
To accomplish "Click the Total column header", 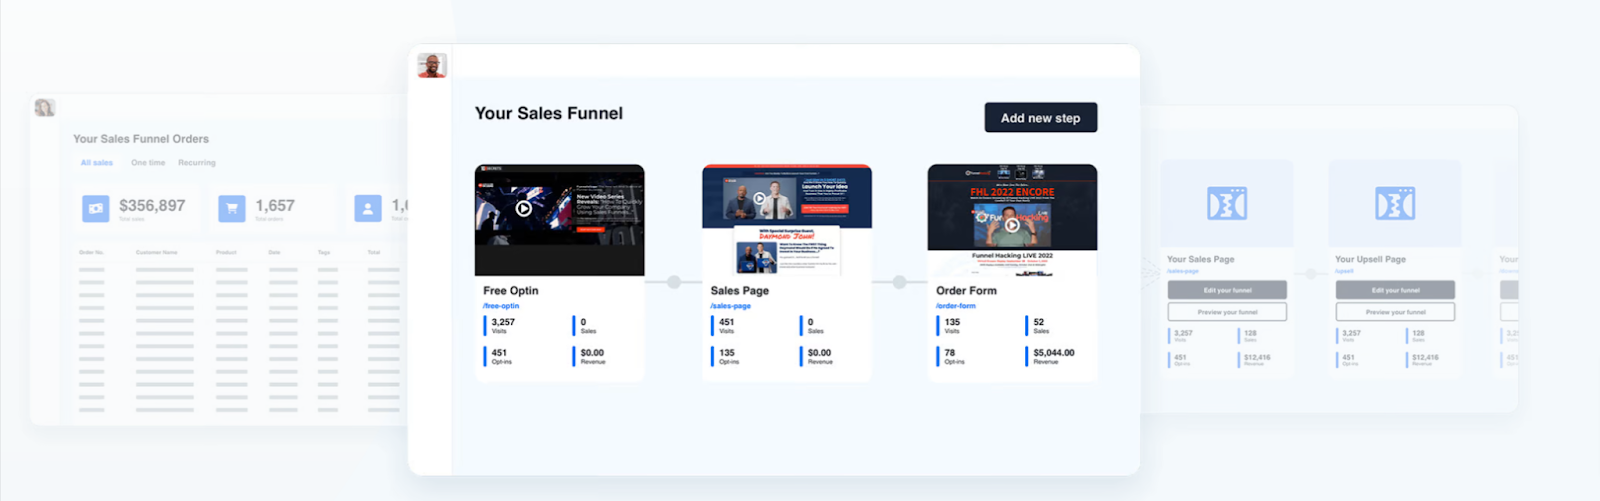I will (374, 252).
